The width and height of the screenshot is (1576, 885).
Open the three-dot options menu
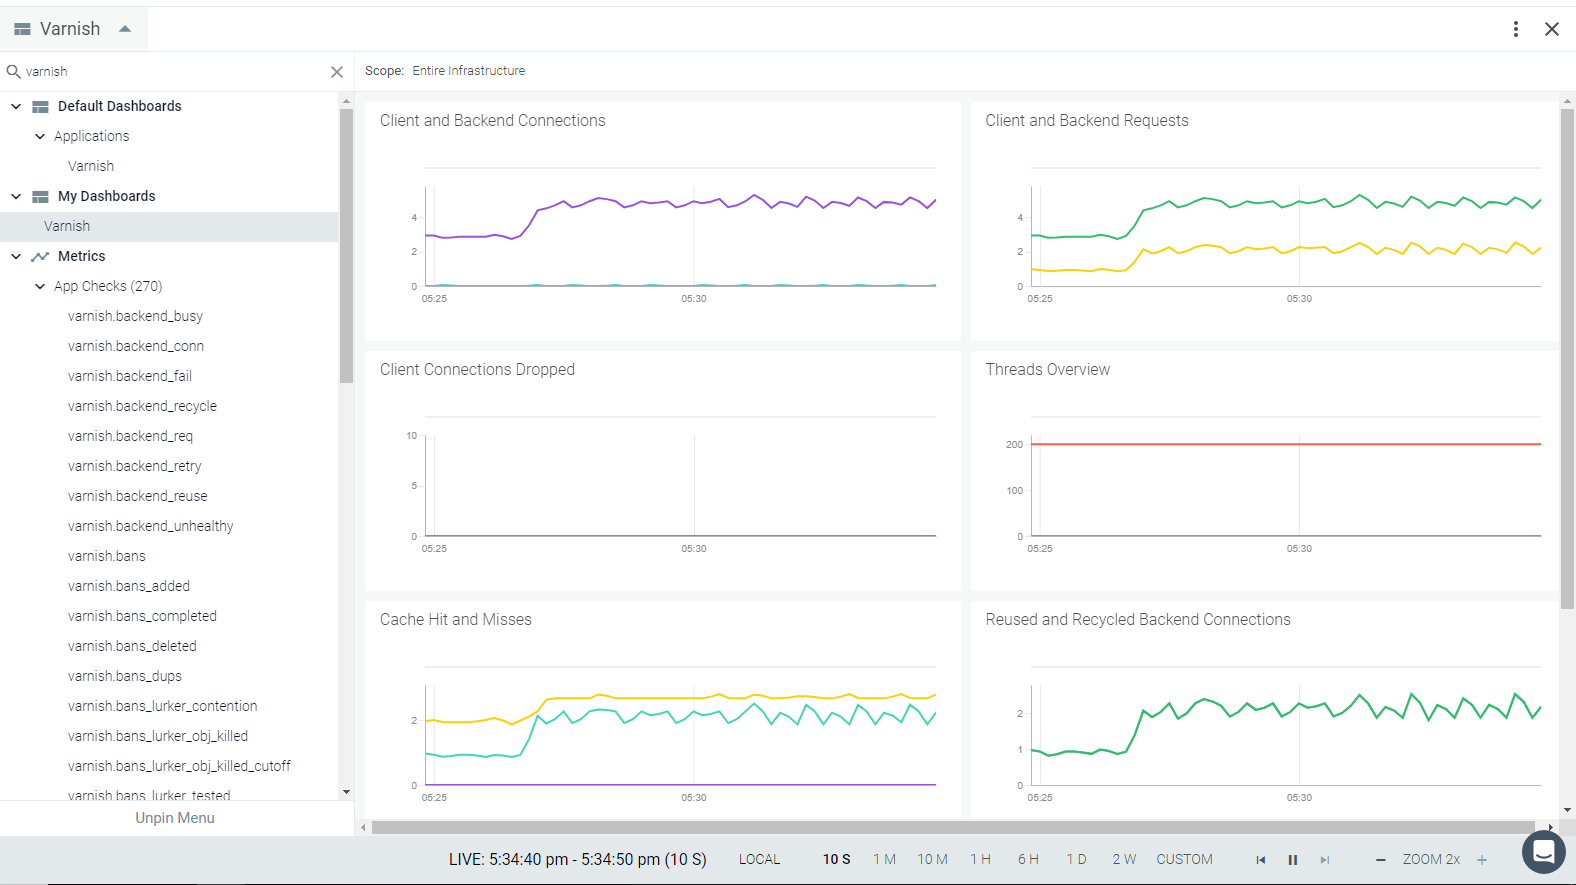(1516, 29)
